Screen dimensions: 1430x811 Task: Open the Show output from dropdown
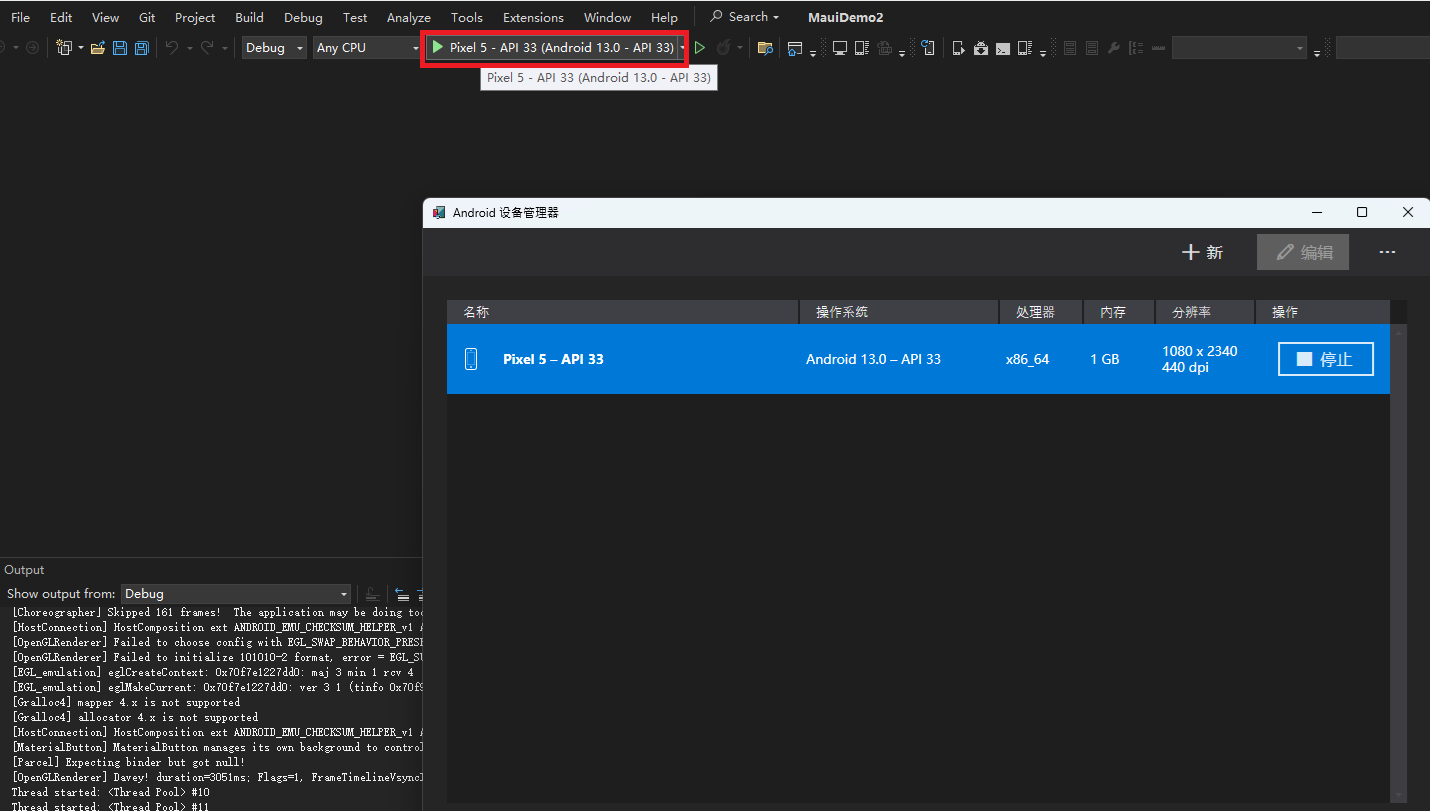point(236,594)
